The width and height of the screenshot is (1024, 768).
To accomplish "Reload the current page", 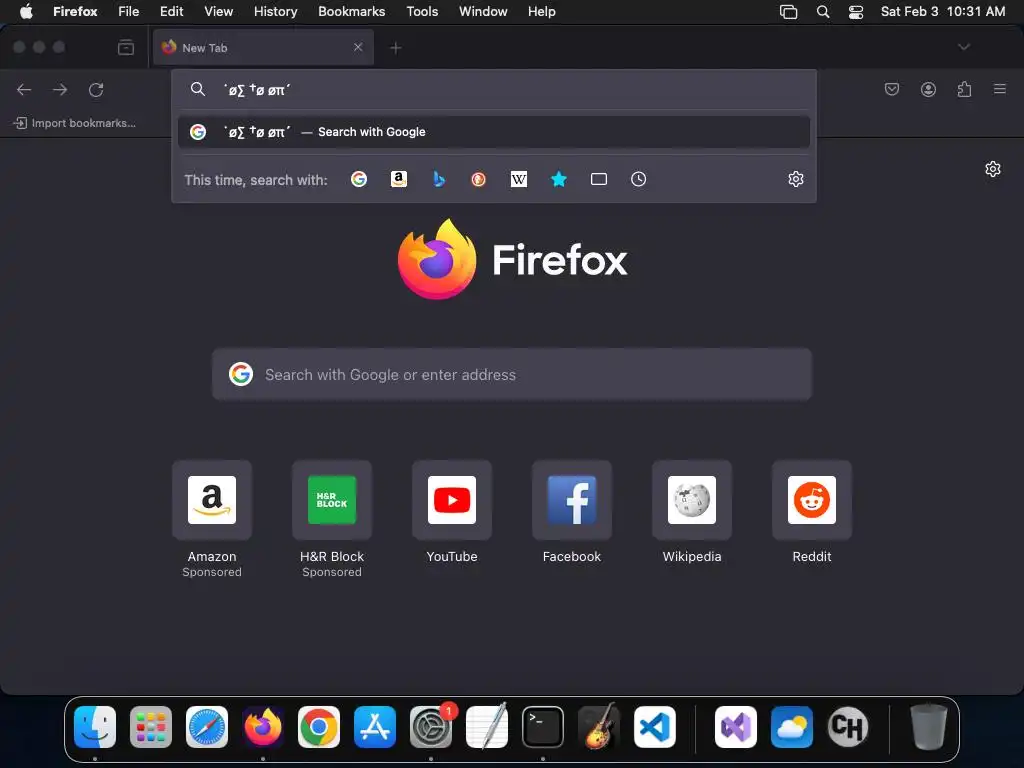I will tap(96, 89).
